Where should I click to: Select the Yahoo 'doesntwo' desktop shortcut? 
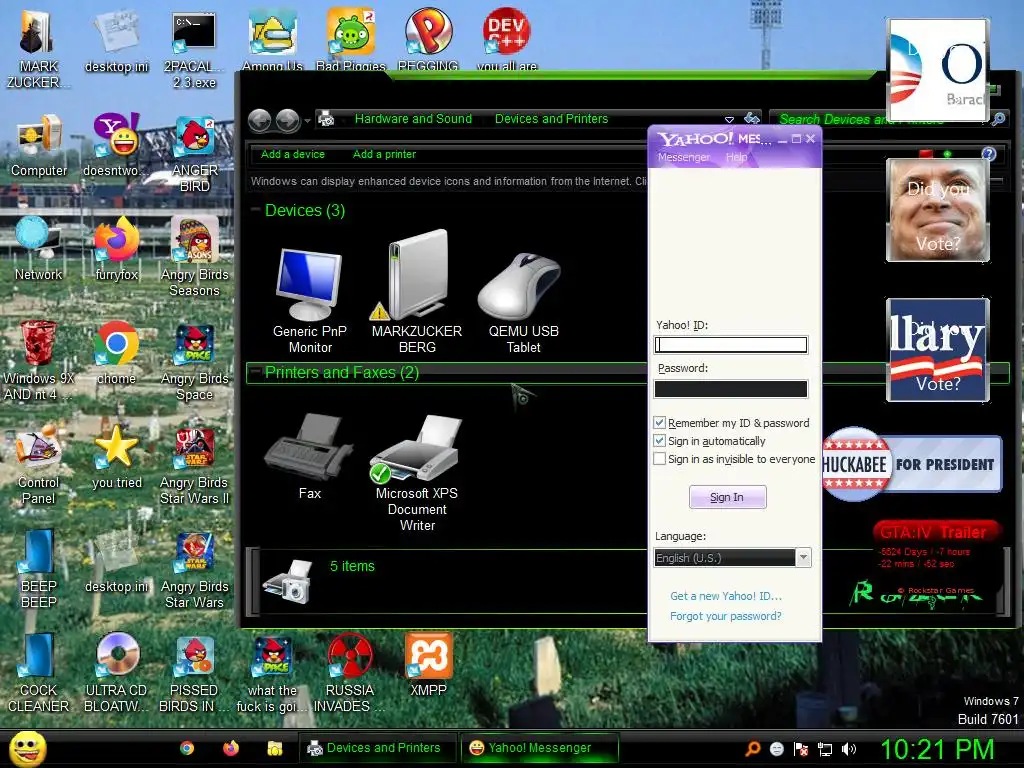tap(115, 145)
